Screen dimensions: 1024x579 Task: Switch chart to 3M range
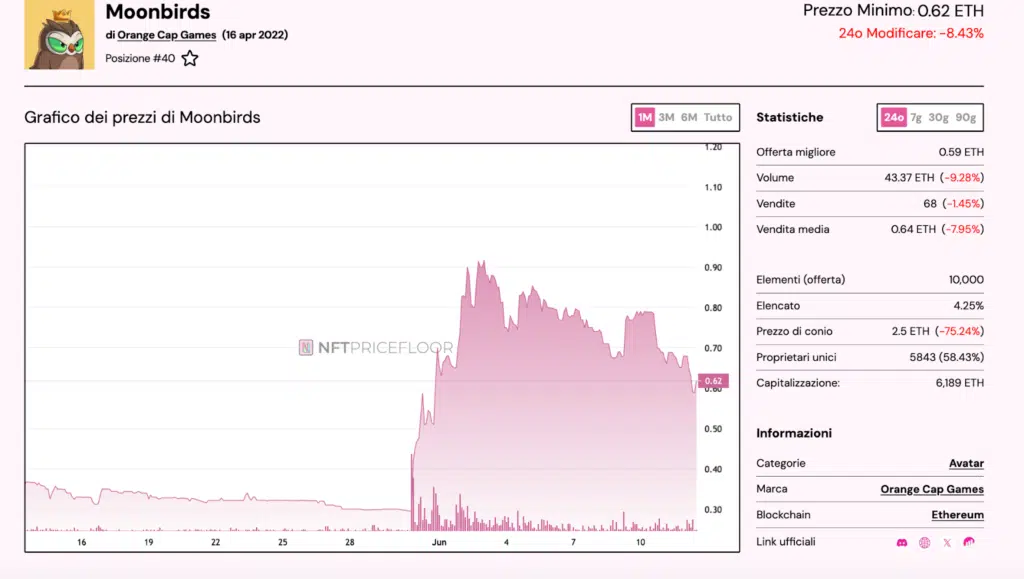tap(666, 117)
